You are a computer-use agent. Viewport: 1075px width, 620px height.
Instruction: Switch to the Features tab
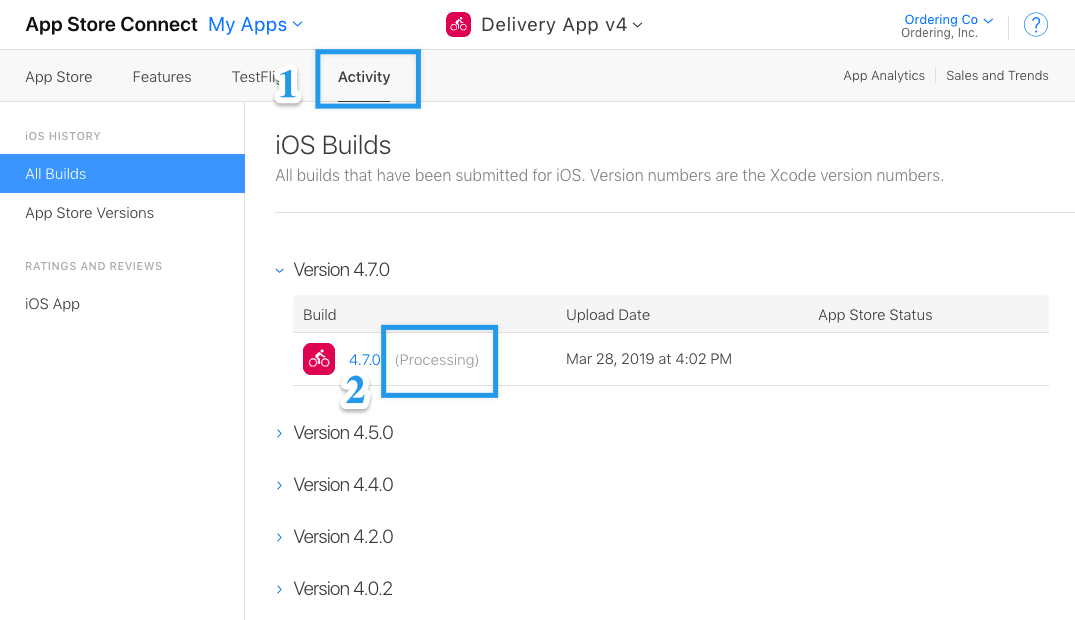(162, 77)
